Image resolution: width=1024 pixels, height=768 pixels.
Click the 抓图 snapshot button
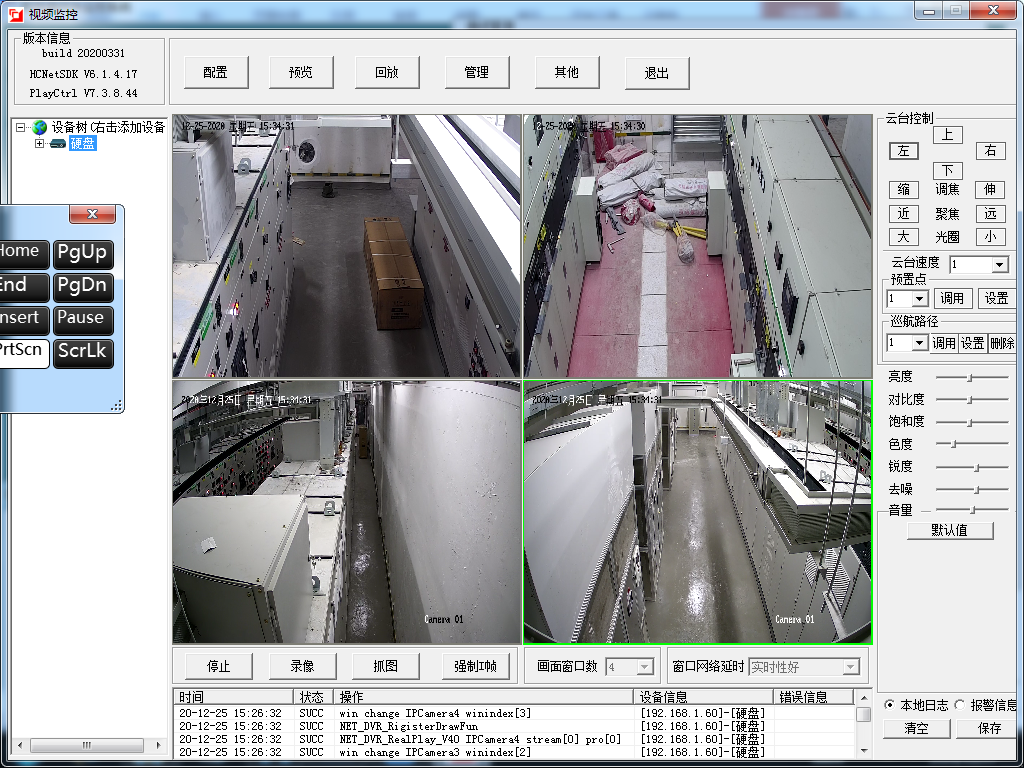pos(385,666)
